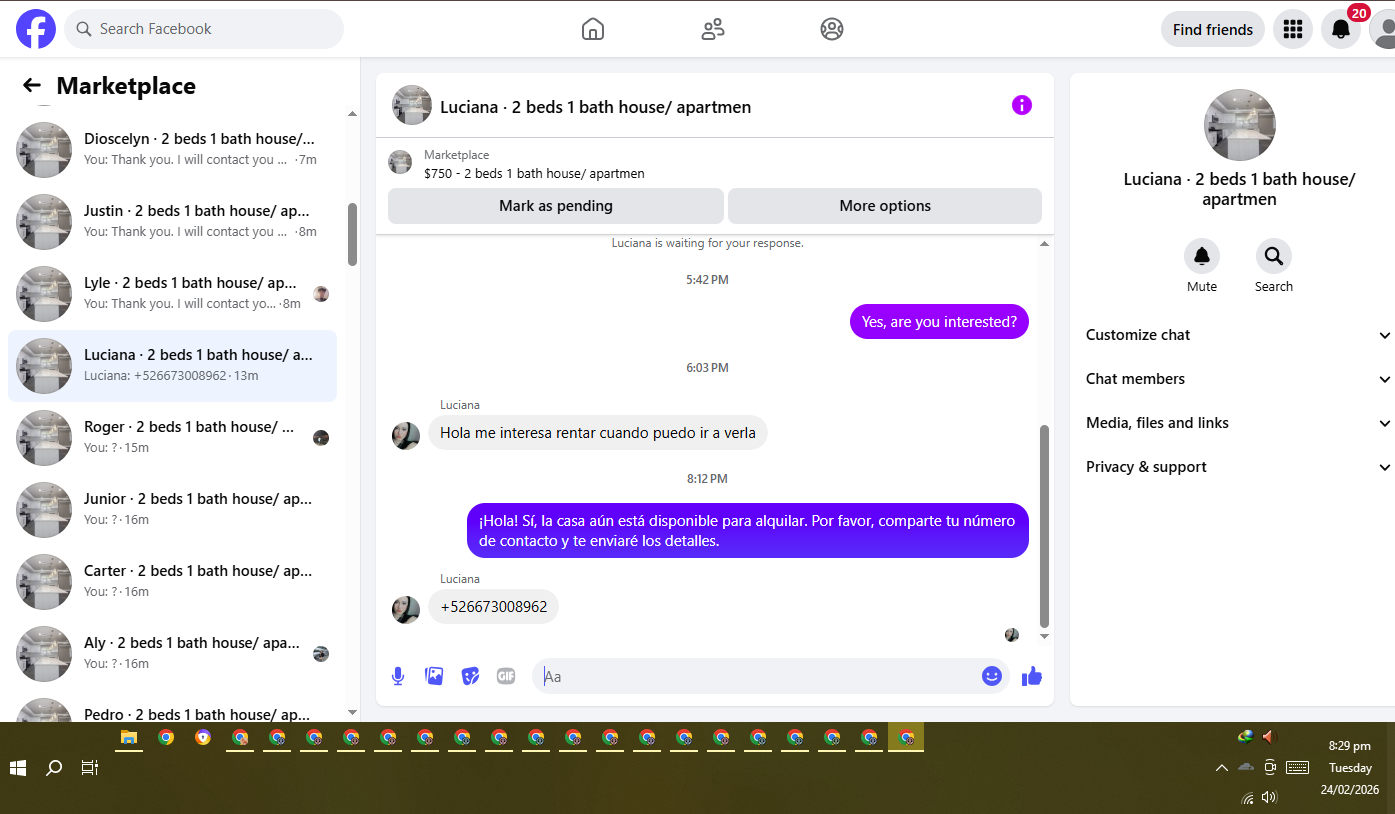1395x814 pixels.
Task: Click More options button
Action: click(x=885, y=206)
